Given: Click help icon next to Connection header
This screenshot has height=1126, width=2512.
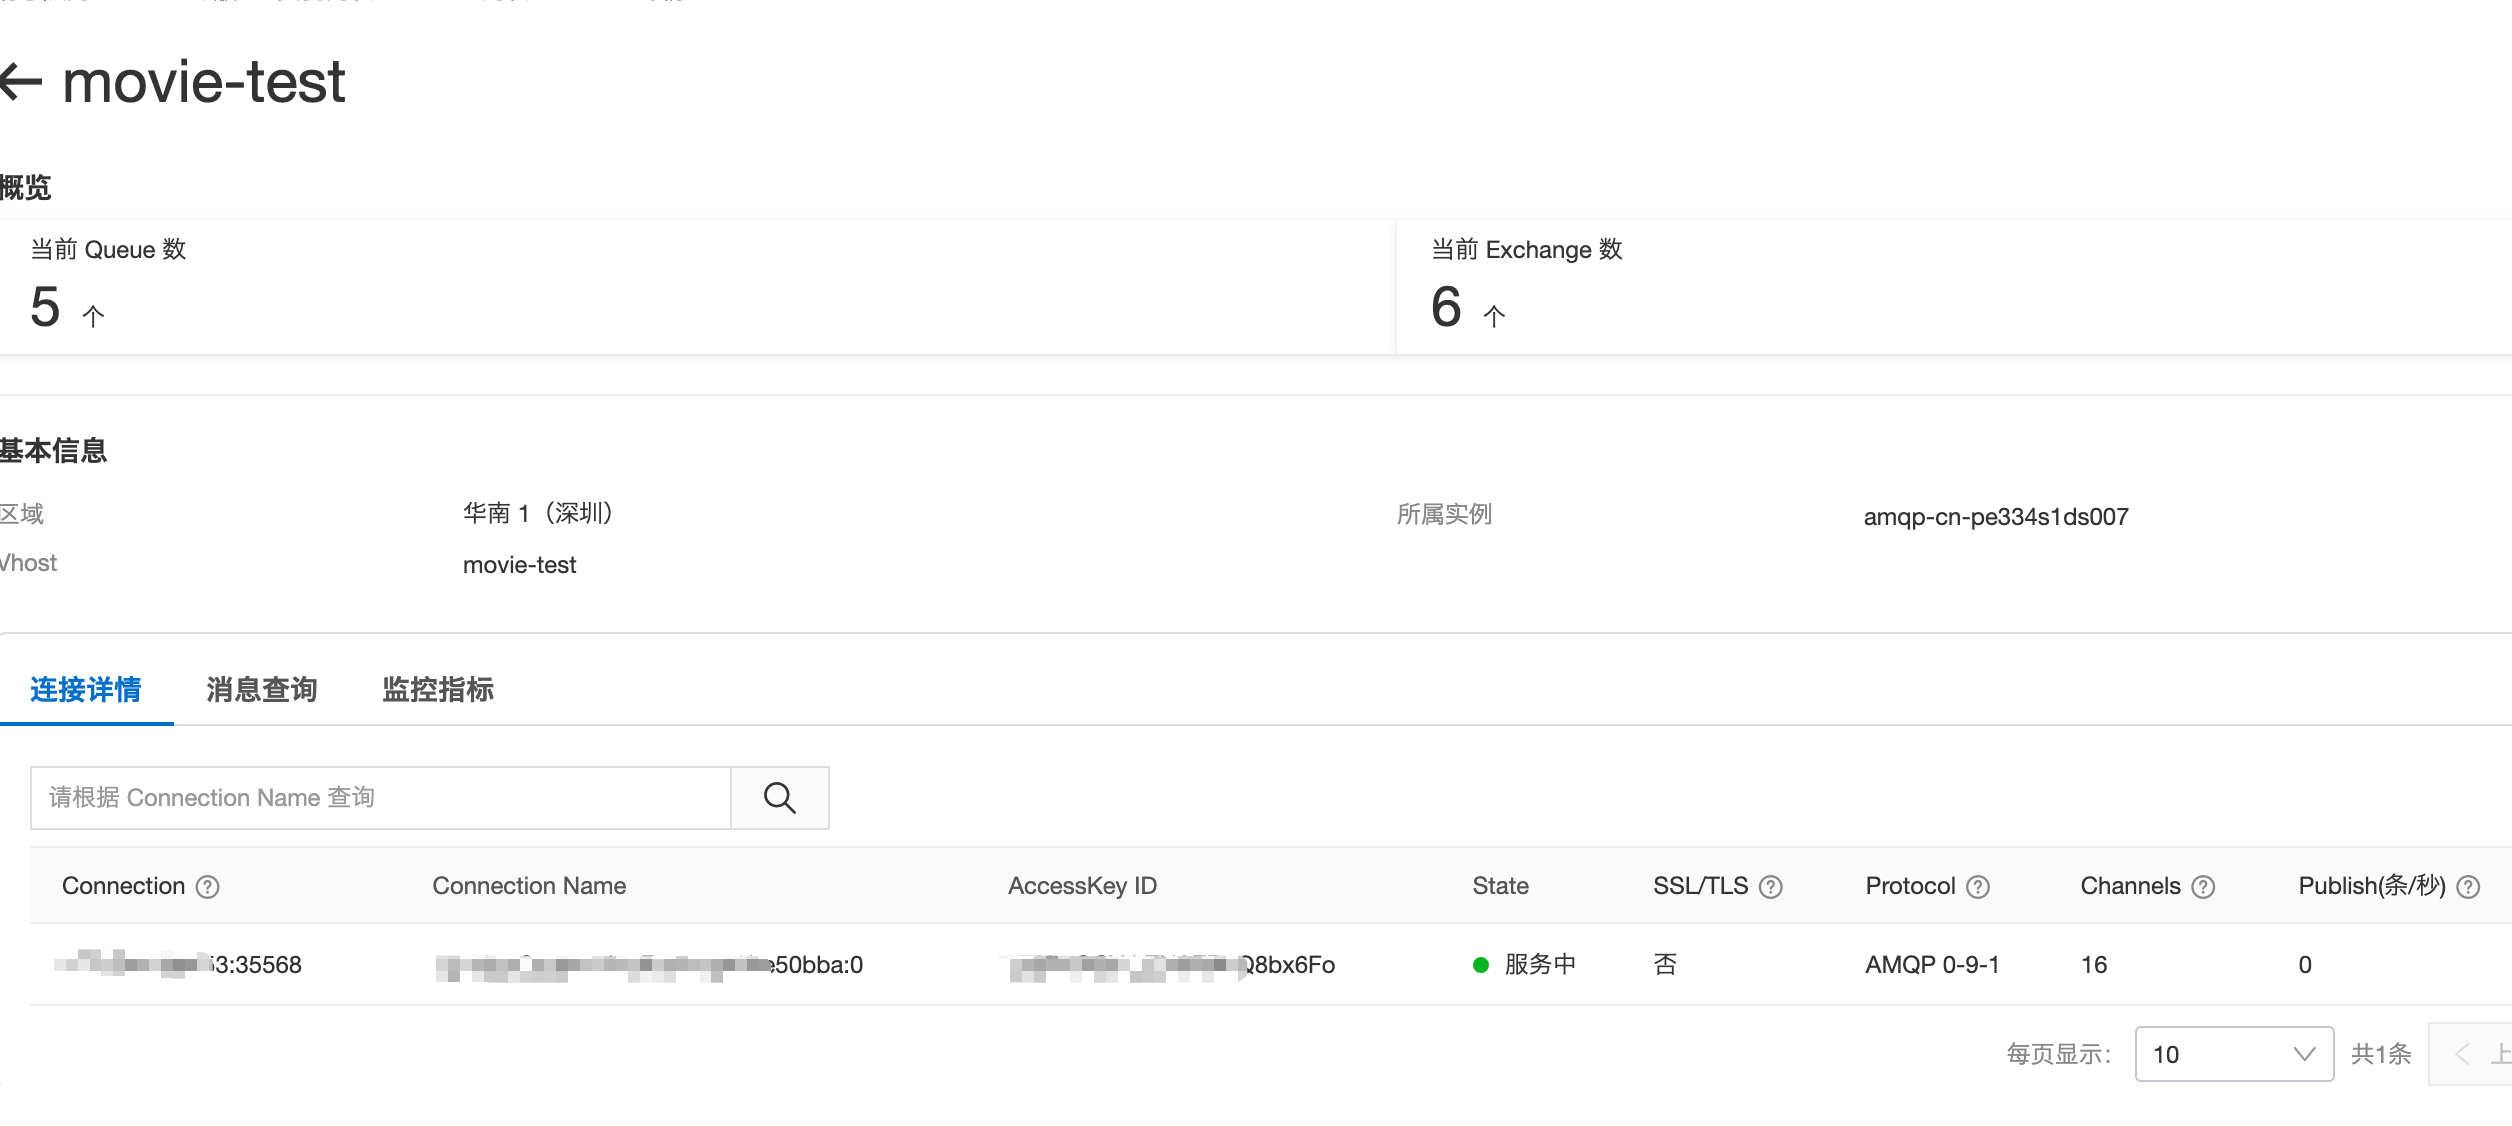Looking at the screenshot, I should click(x=208, y=887).
